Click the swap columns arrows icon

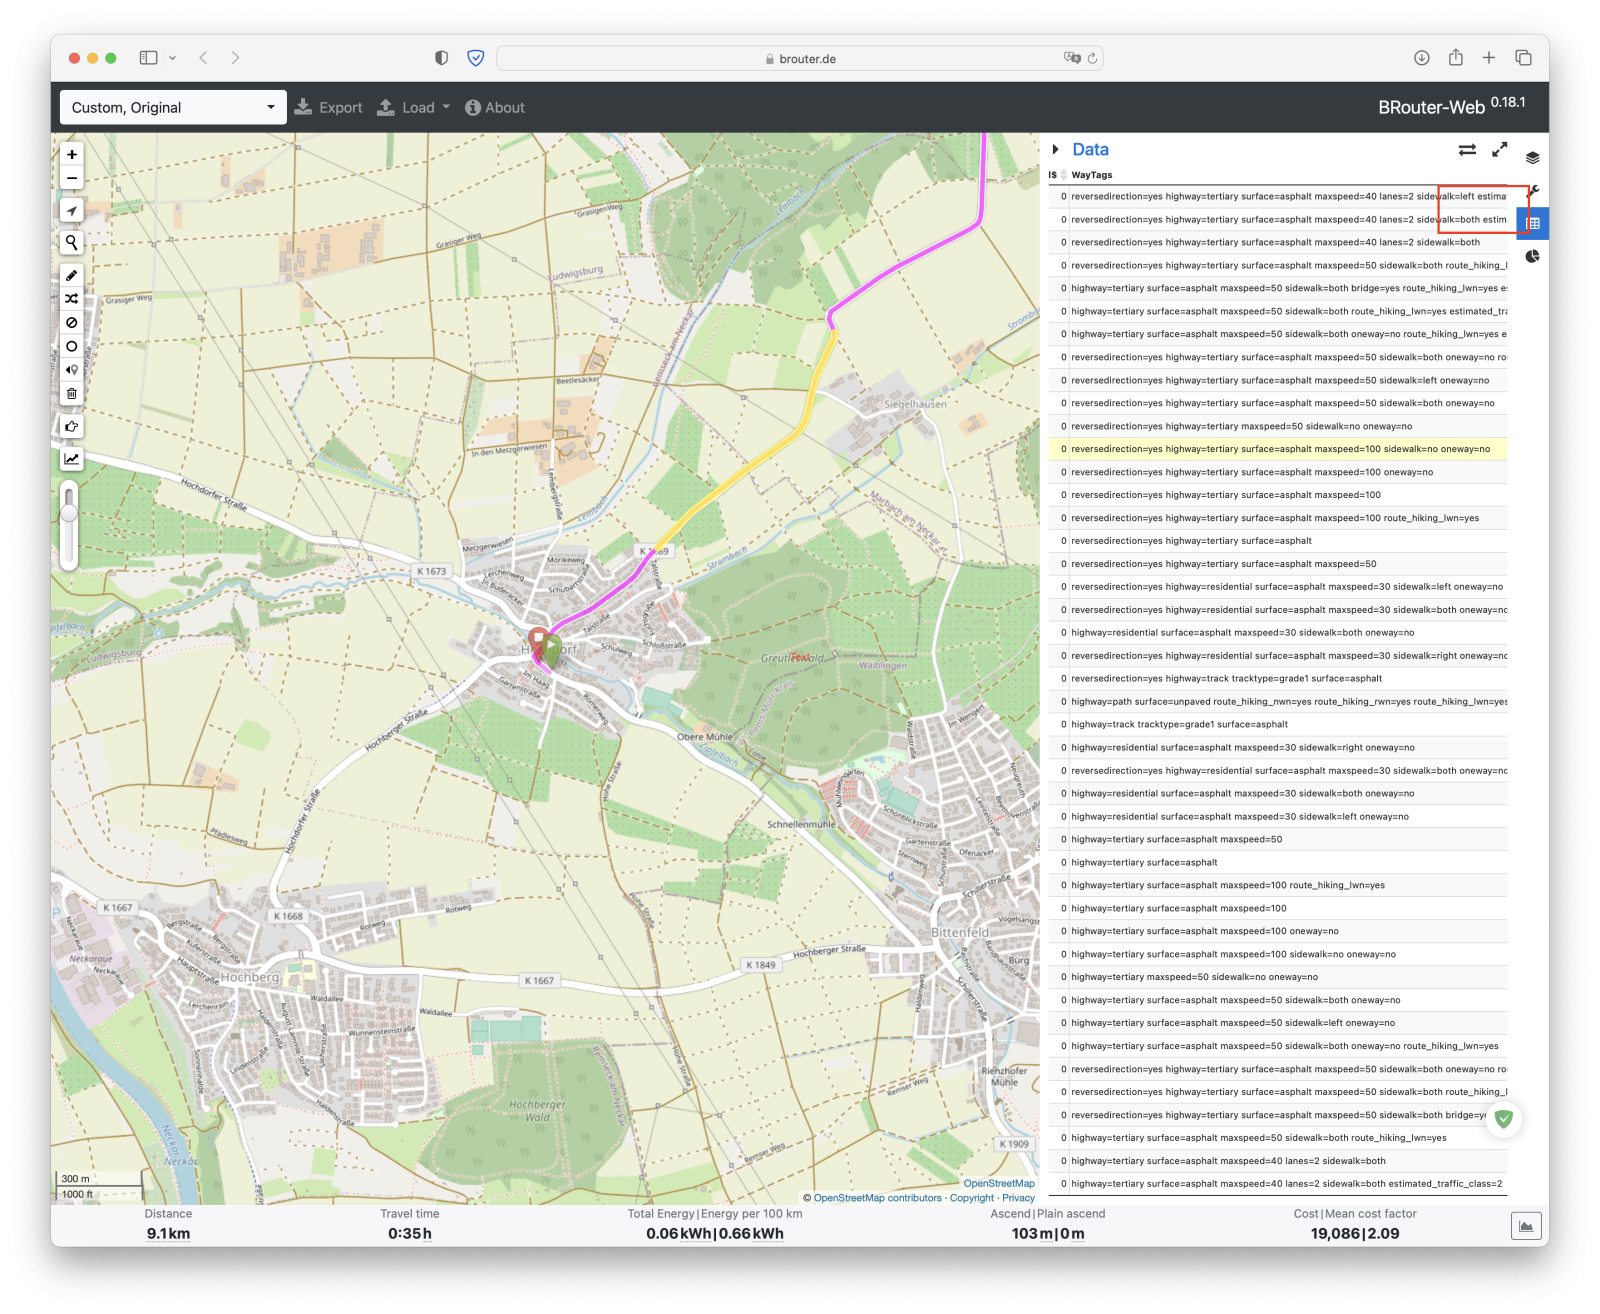pyautogui.click(x=1467, y=150)
